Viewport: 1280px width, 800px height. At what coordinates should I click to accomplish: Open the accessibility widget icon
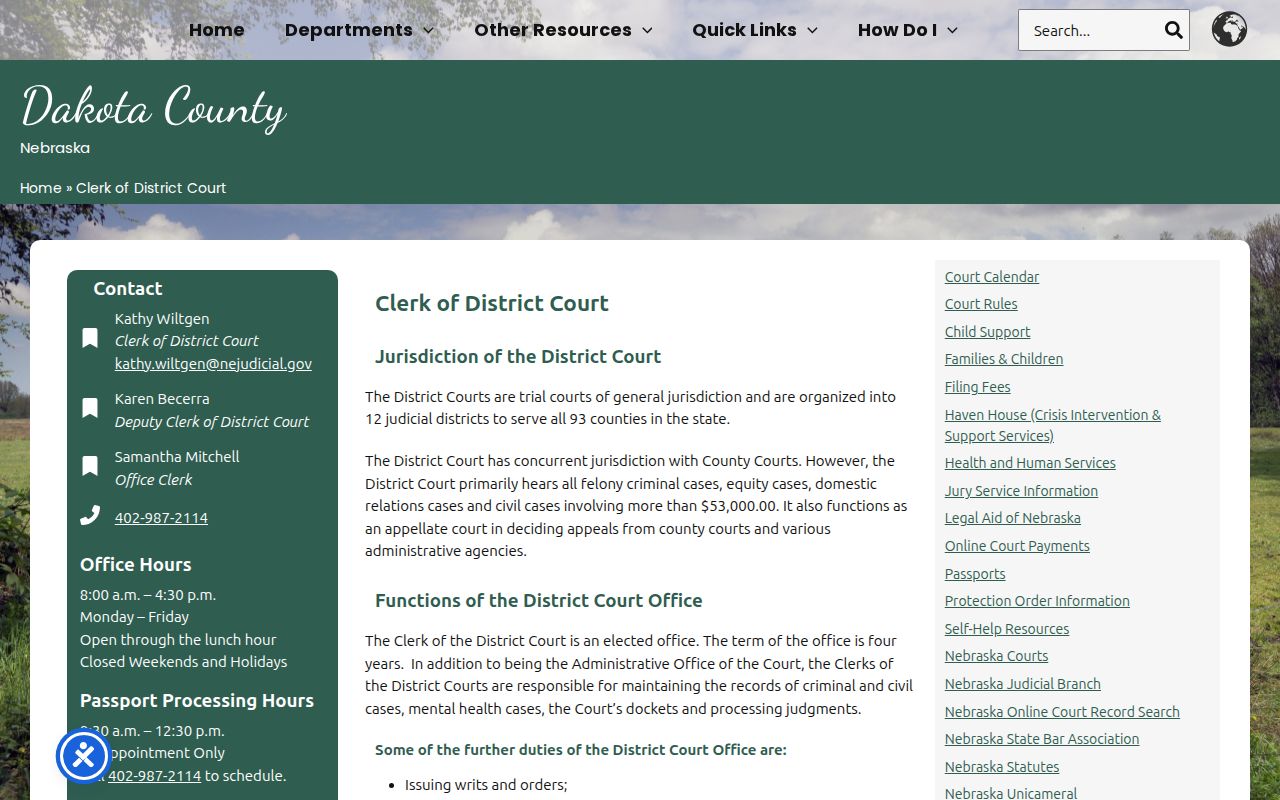[83, 756]
